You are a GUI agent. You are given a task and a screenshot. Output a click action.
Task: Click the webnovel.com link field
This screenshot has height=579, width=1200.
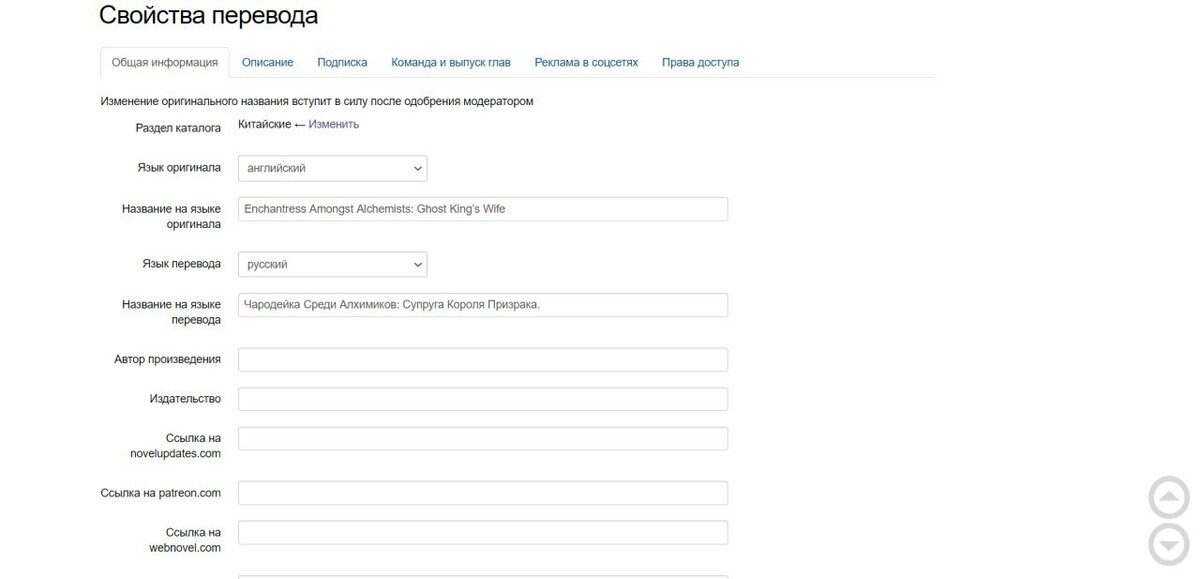tap(483, 532)
